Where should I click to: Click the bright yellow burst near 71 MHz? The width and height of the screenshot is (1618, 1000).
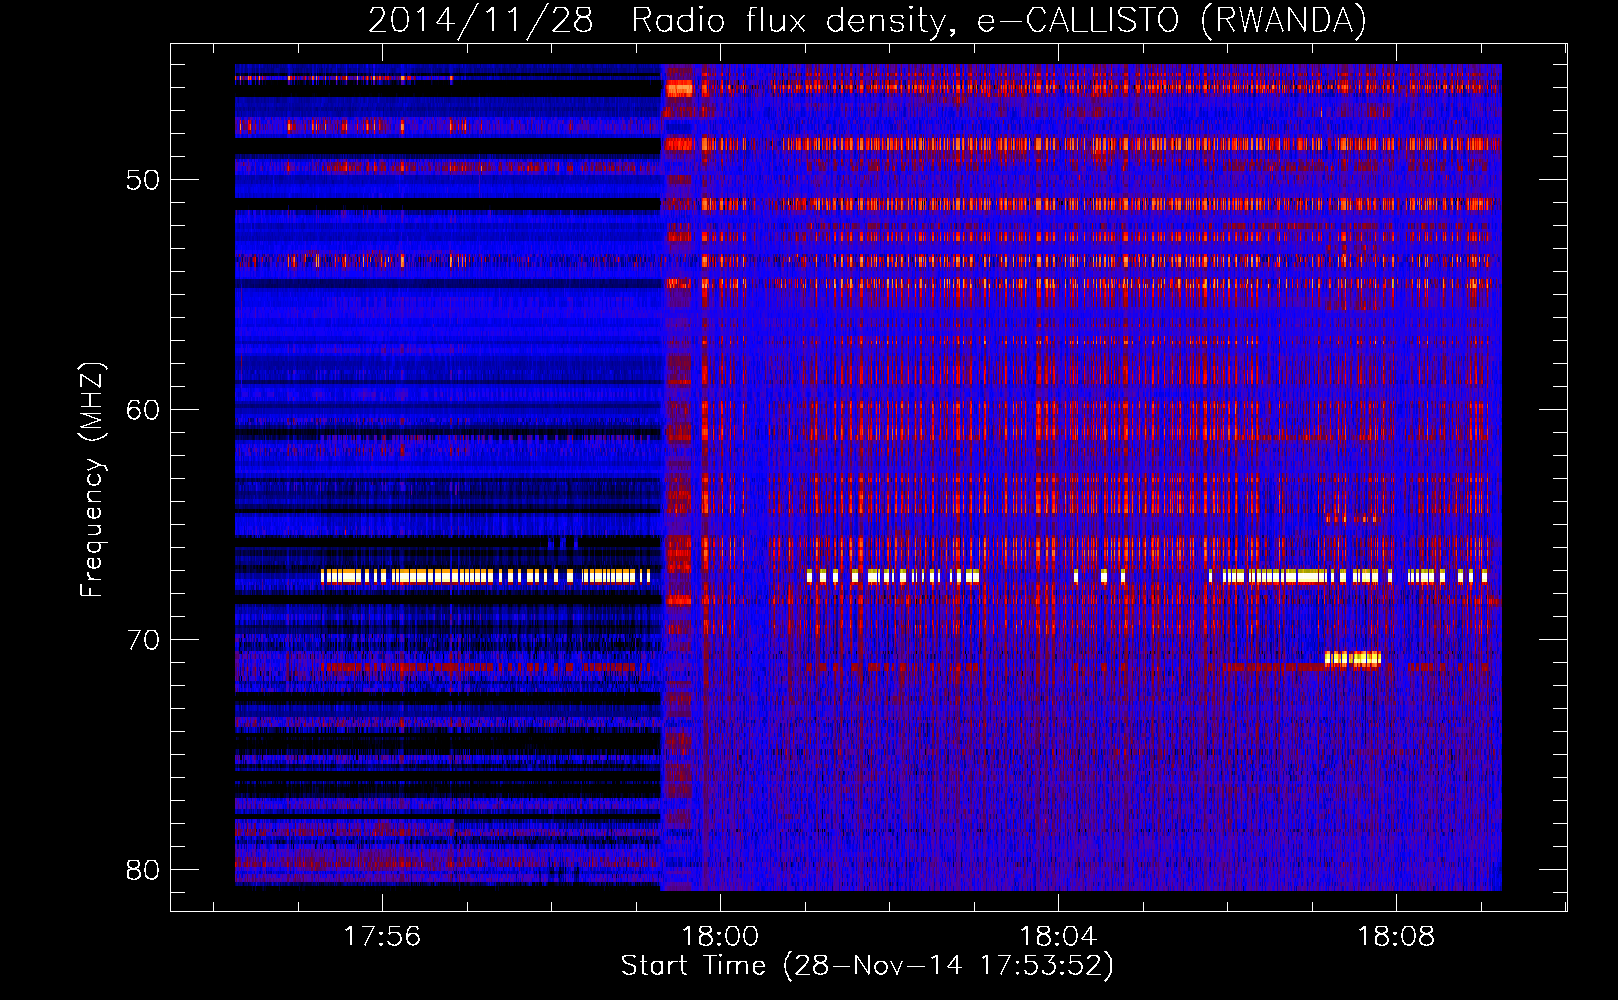coord(1353,658)
